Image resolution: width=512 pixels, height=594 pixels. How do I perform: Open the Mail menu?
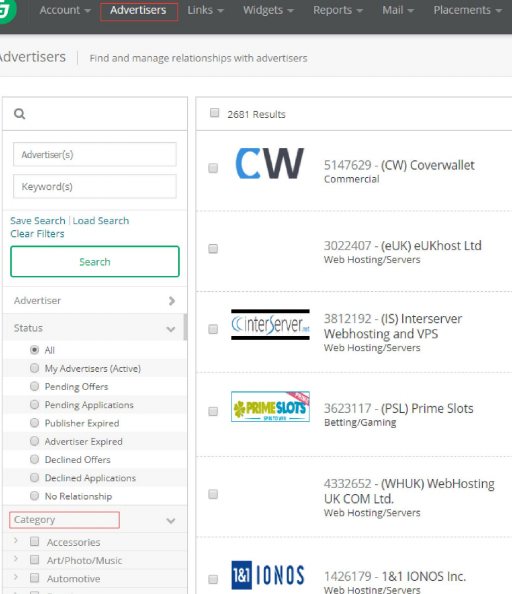click(398, 10)
